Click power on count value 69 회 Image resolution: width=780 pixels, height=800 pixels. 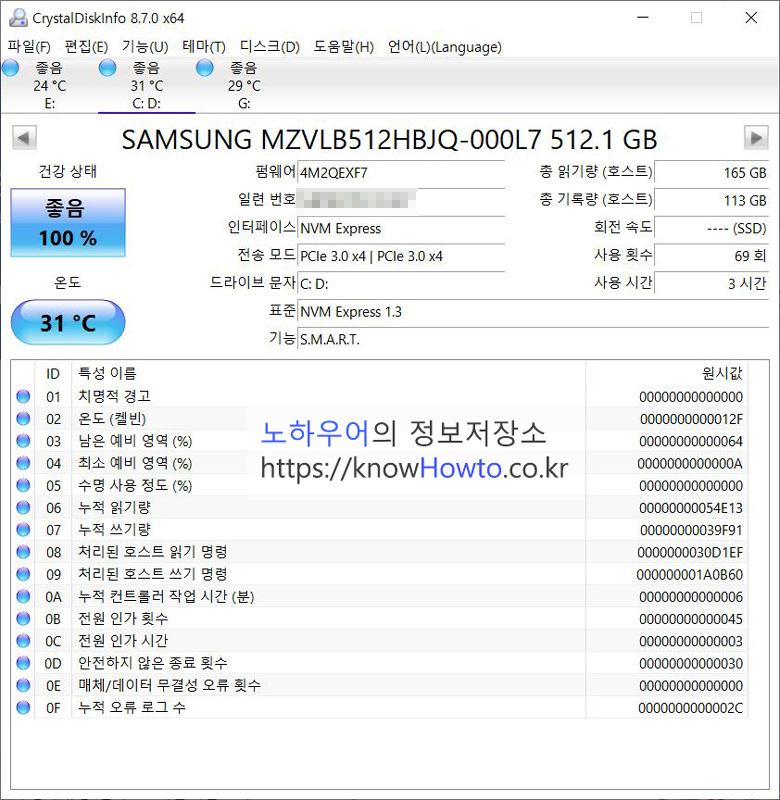pos(712,256)
